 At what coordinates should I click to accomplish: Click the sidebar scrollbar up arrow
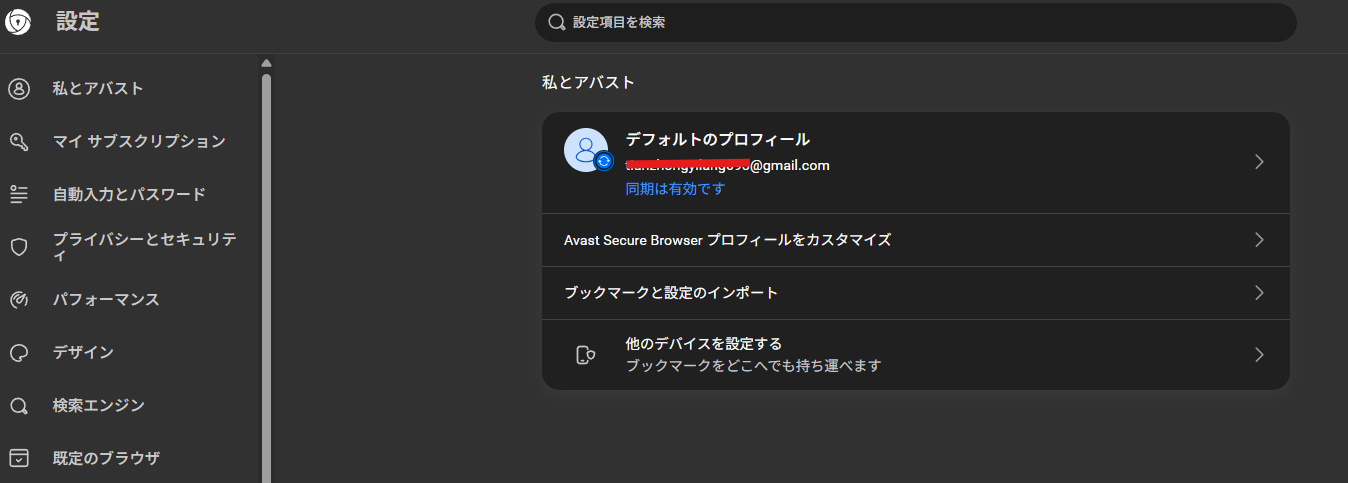pos(266,64)
